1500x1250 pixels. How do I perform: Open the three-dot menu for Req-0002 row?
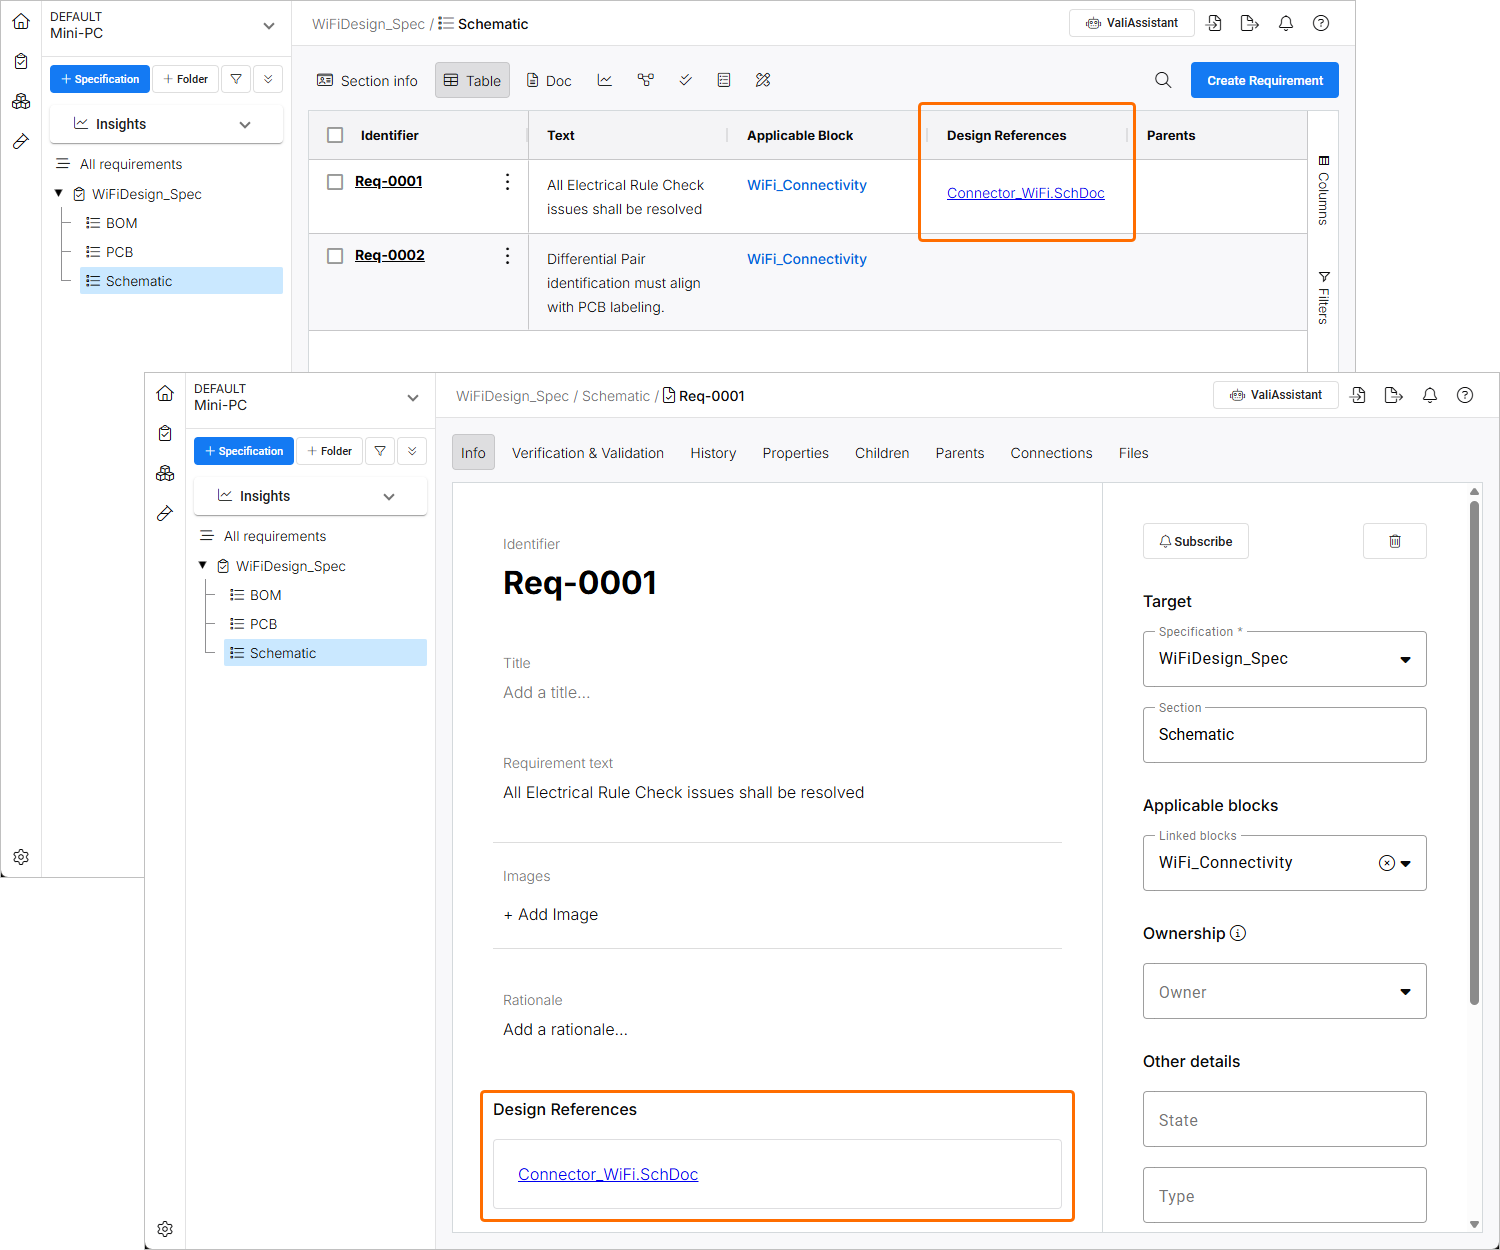point(507,256)
